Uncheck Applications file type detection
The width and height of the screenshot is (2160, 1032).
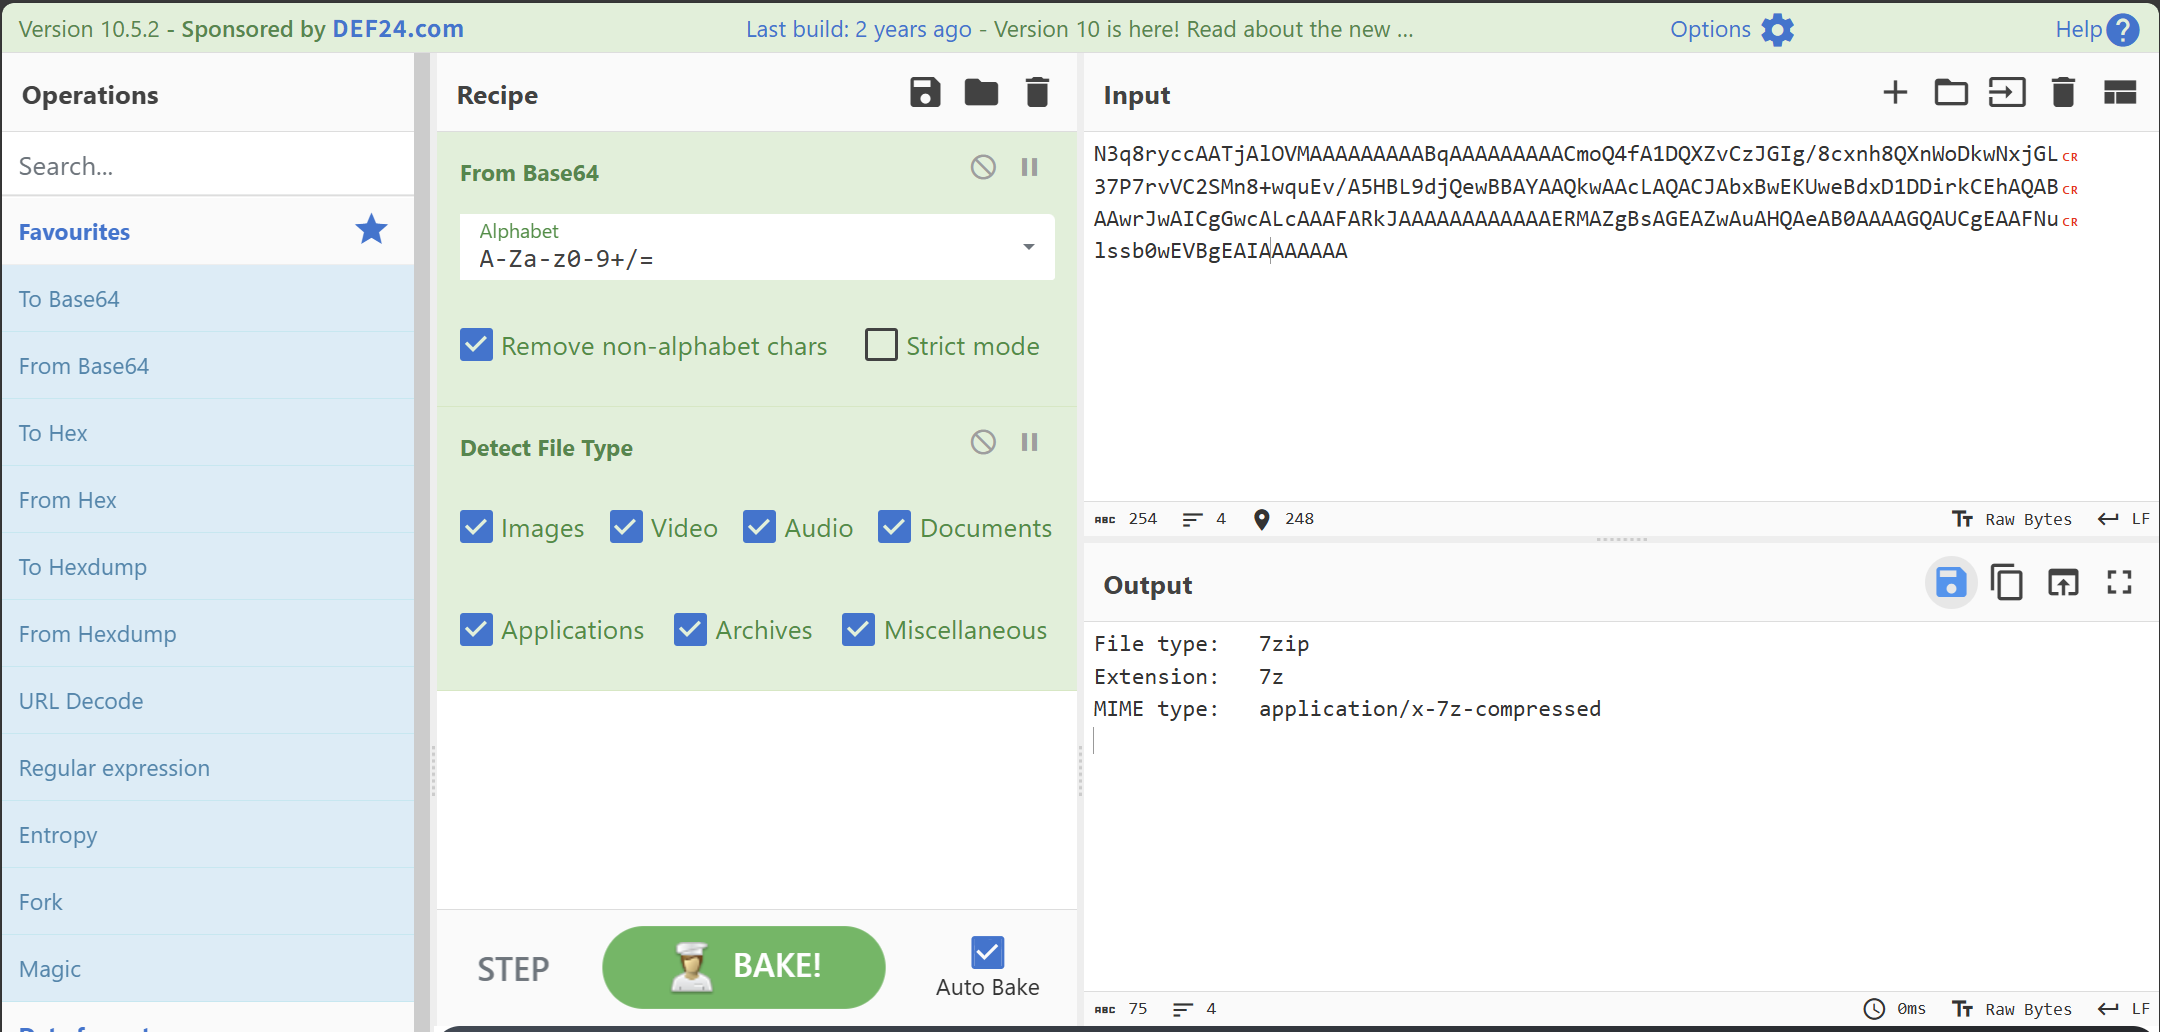[x=476, y=629]
